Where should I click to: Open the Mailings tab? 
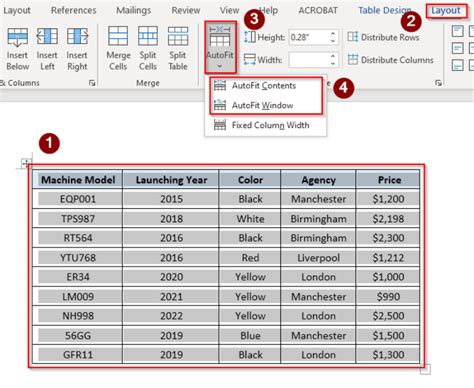pyautogui.click(x=133, y=11)
